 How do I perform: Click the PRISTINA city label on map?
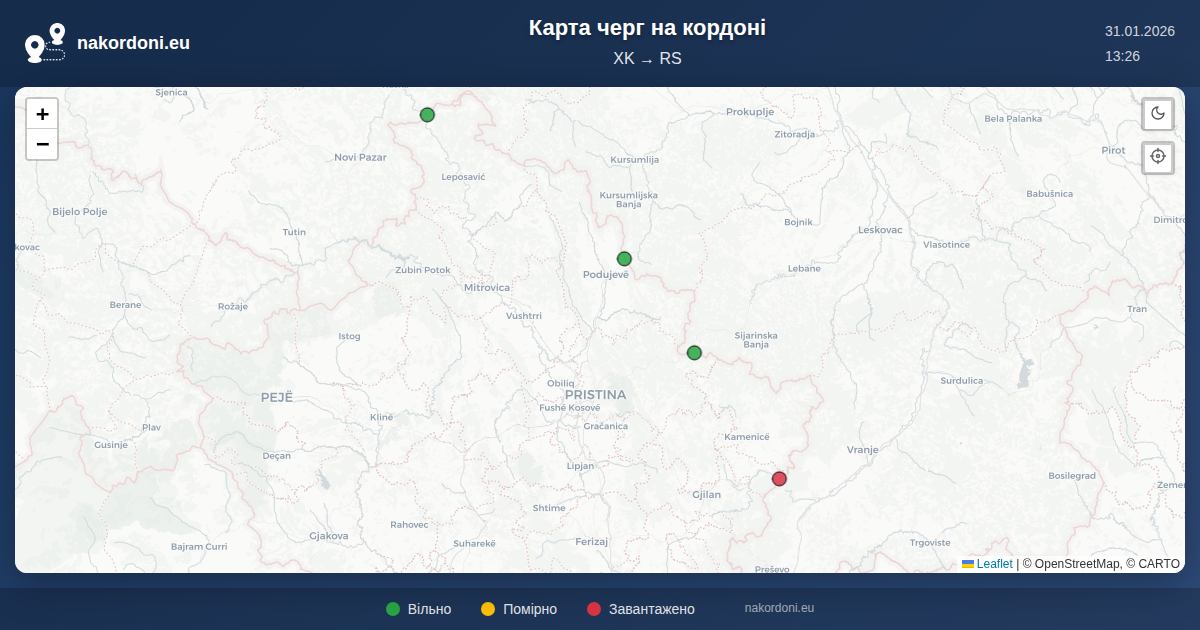[x=595, y=395]
